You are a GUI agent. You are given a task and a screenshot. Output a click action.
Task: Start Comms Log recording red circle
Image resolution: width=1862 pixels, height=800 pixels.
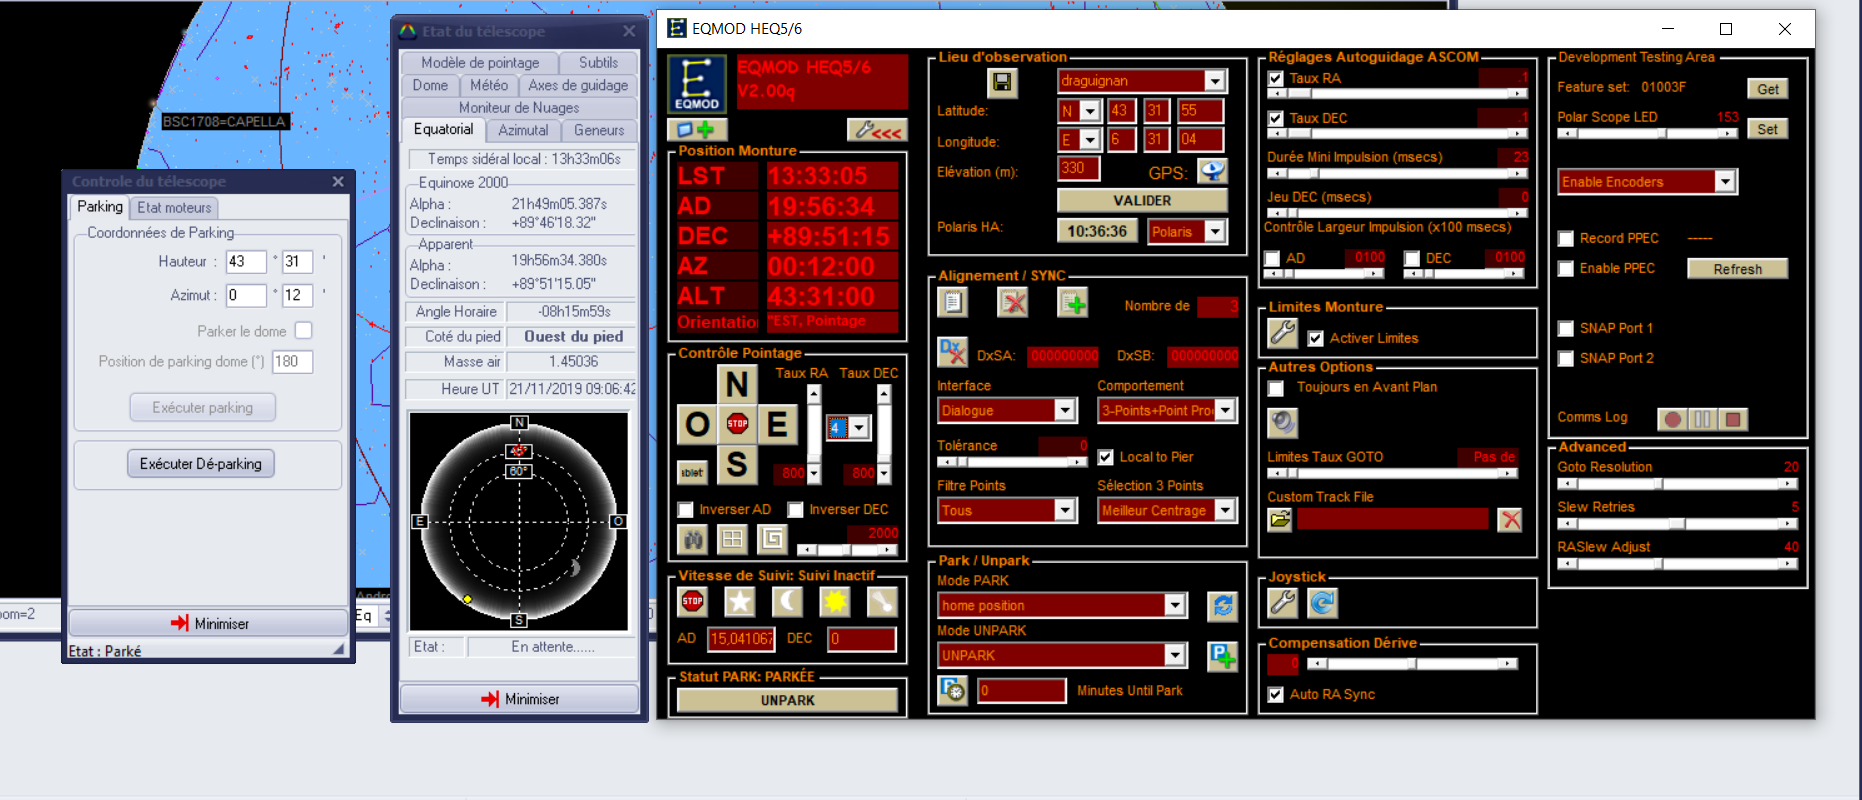click(x=1672, y=419)
